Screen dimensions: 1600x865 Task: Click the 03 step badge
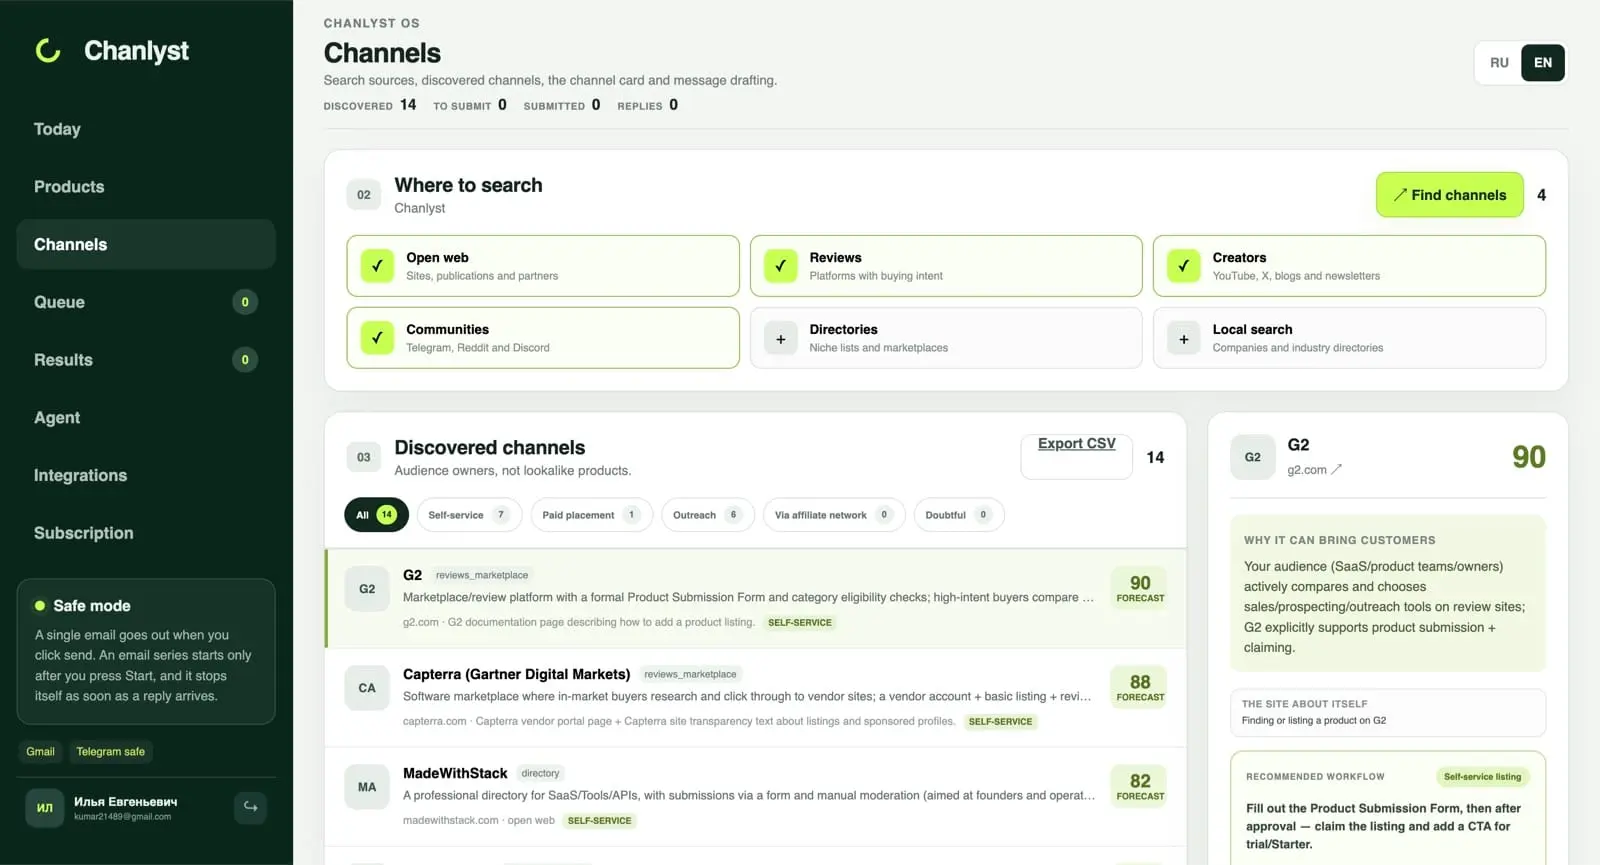click(364, 457)
